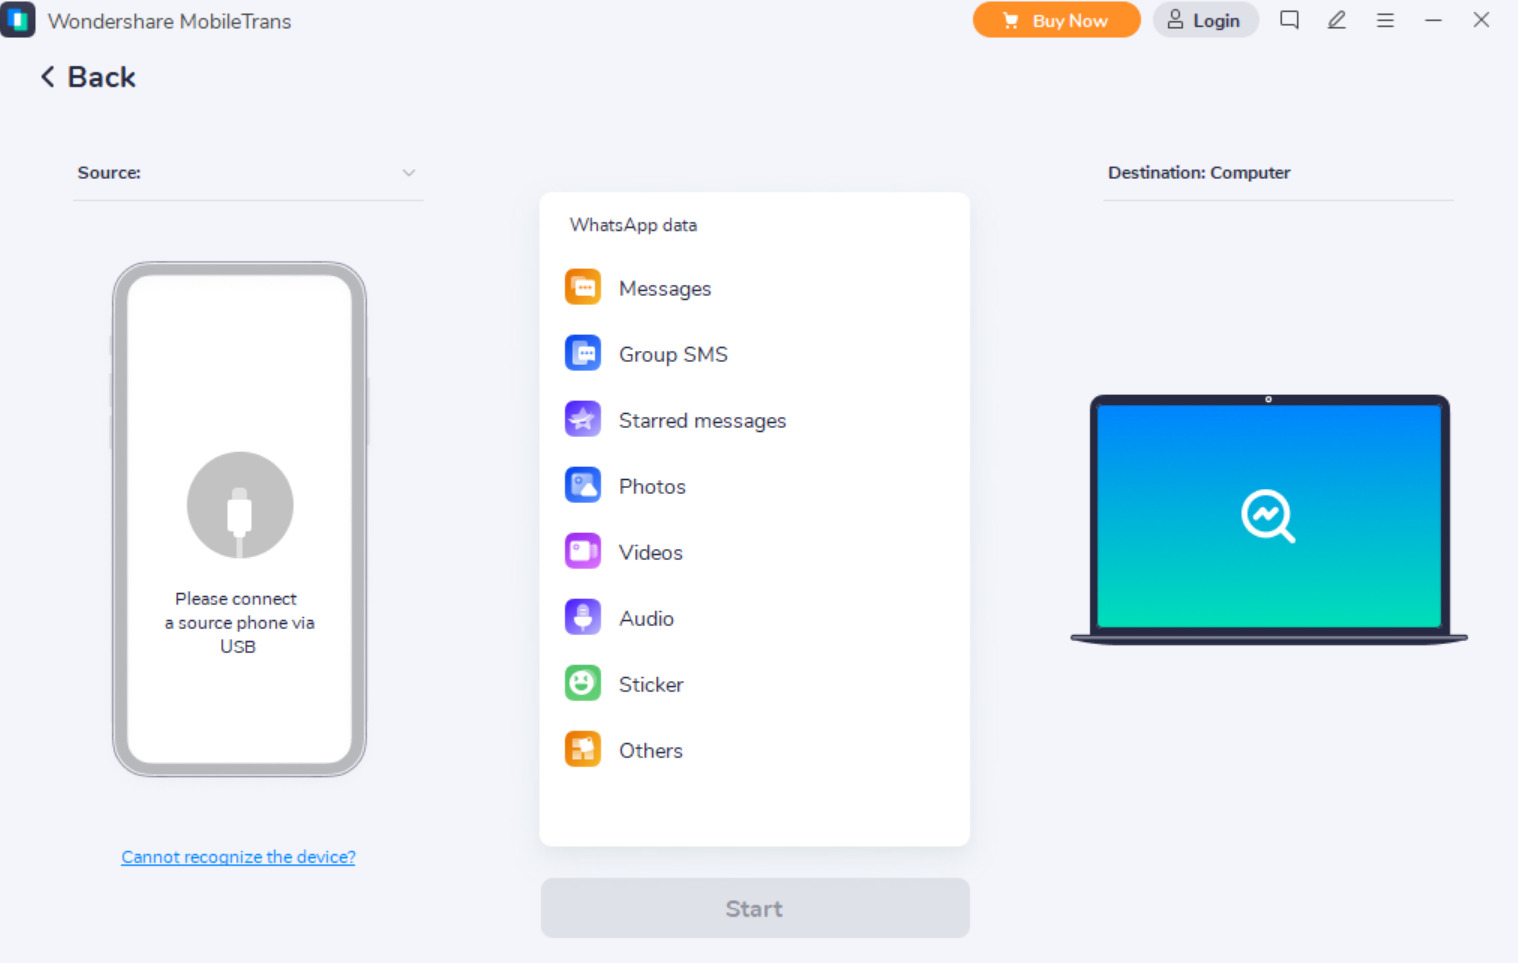Click the 'Please connect a source phone via USB' text
Screen dimensions: 1518x963
239,623
